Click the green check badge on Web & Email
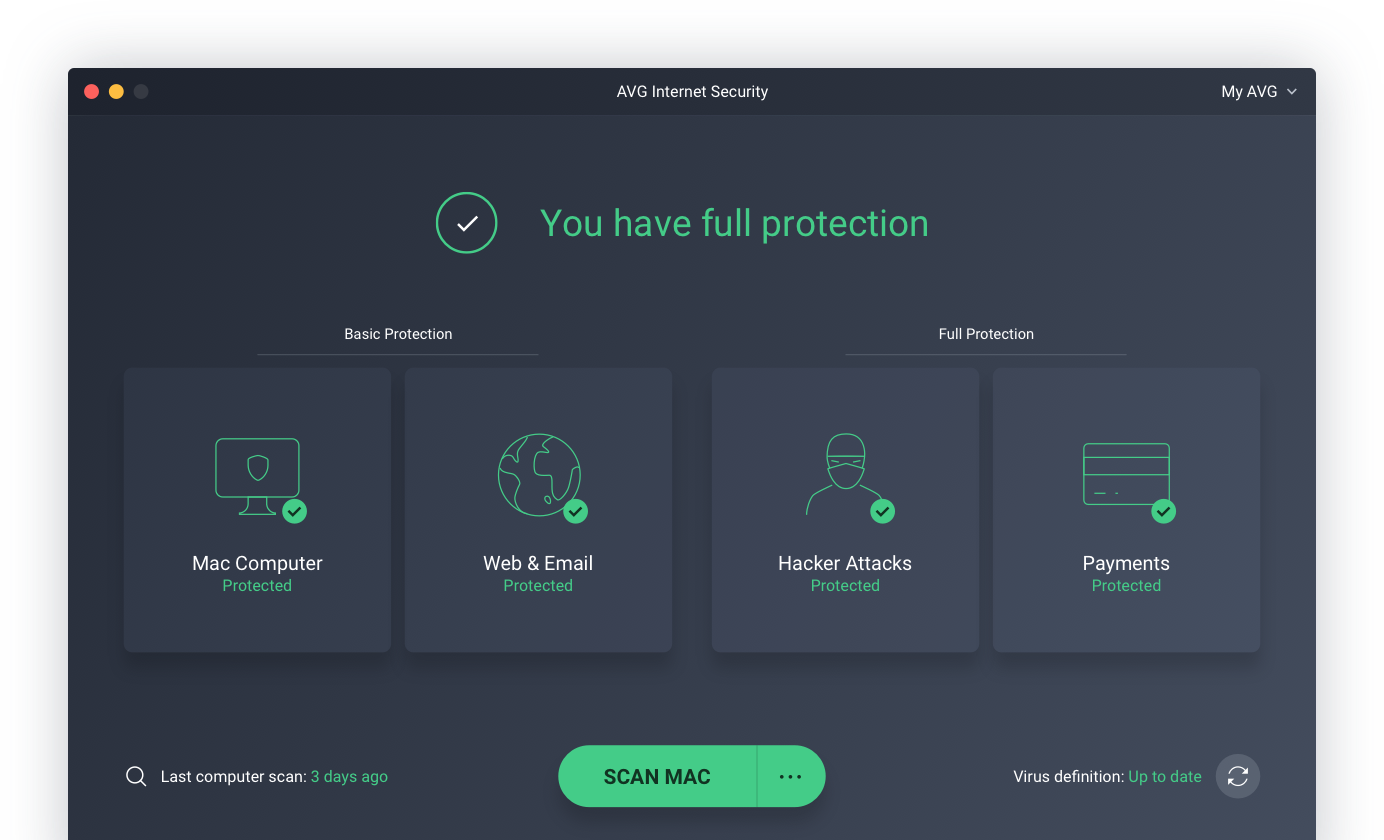Image resolution: width=1384 pixels, height=840 pixels. (x=575, y=511)
